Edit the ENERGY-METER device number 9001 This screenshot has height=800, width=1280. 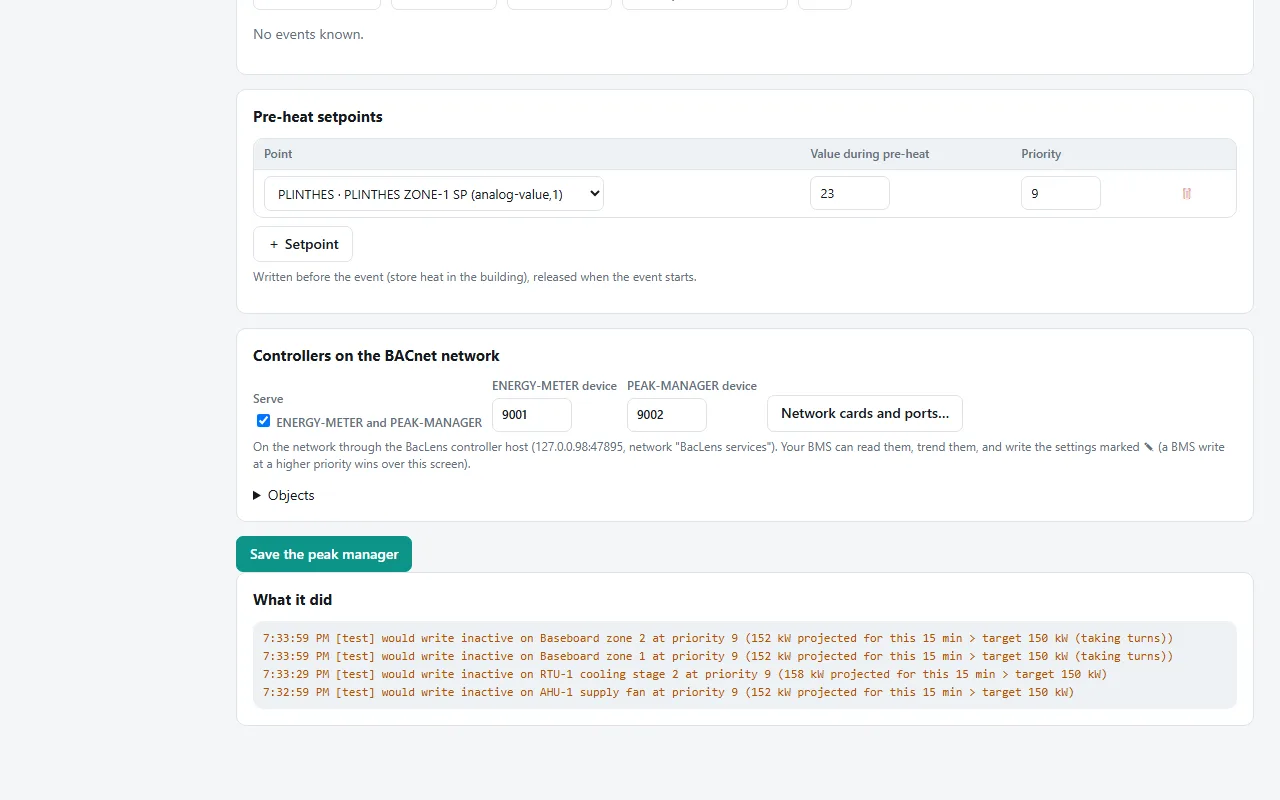pos(532,415)
